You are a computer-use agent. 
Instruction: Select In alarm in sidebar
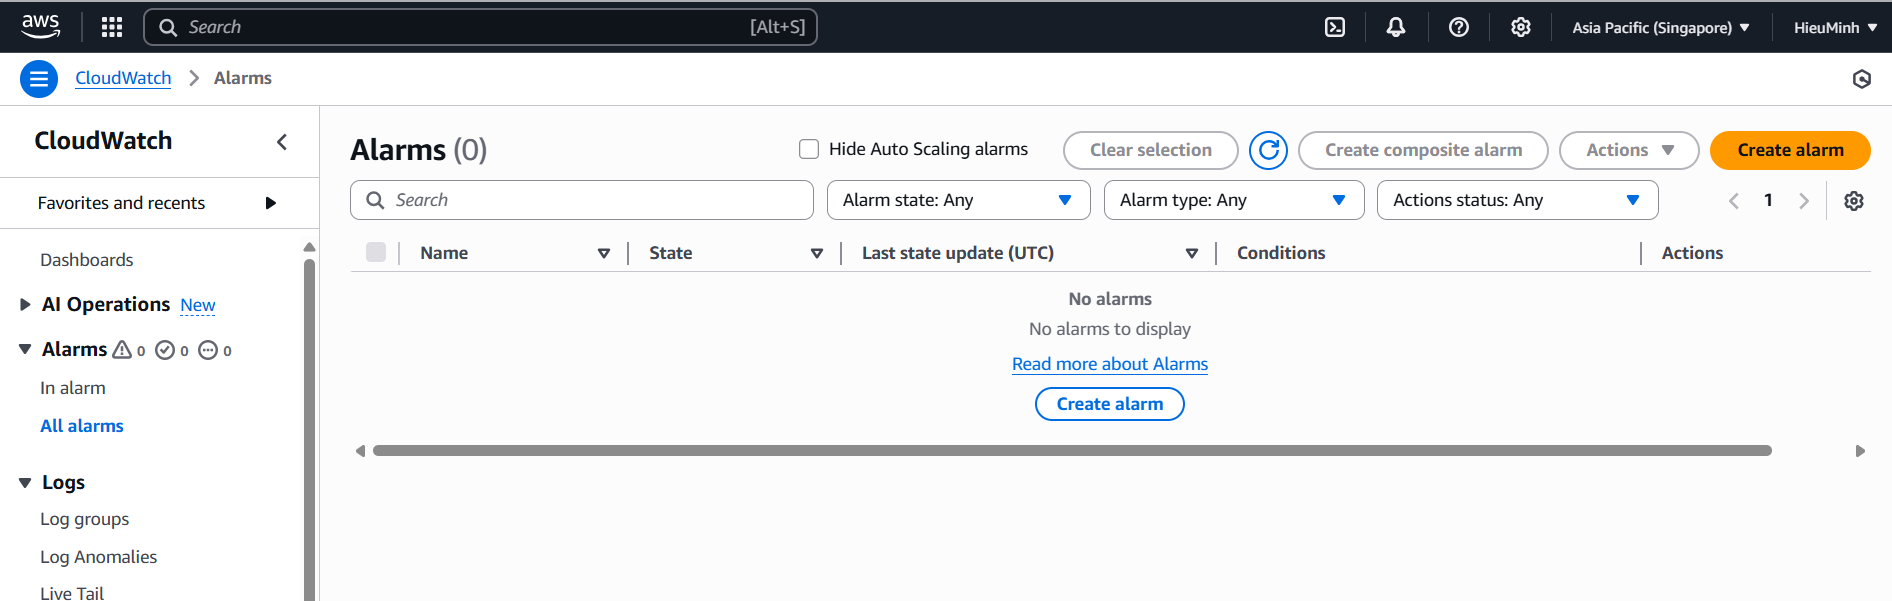click(73, 388)
